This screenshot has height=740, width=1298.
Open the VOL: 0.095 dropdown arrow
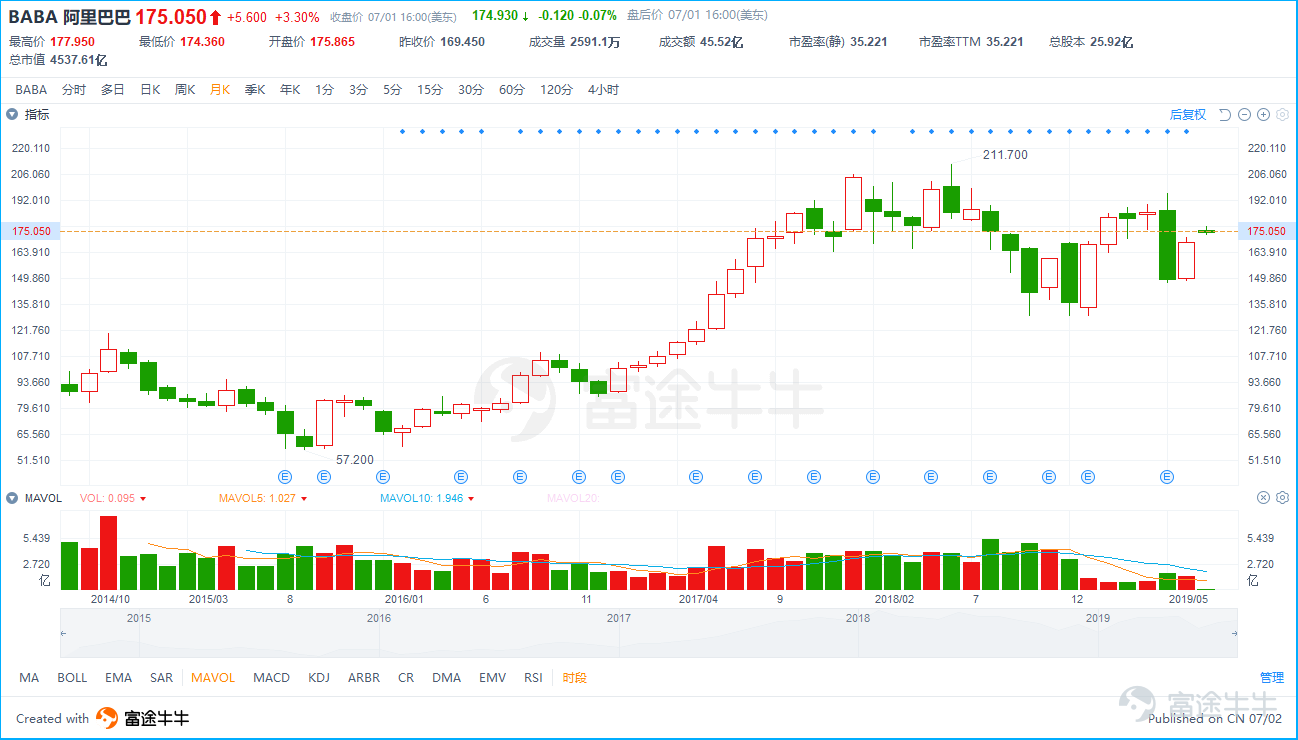tap(143, 498)
